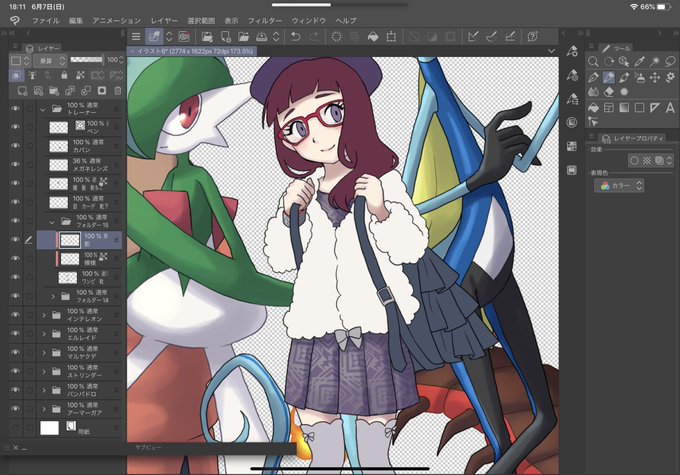Select the Text tool 'A'
The height and width of the screenshot is (475, 680).
[670, 108]
